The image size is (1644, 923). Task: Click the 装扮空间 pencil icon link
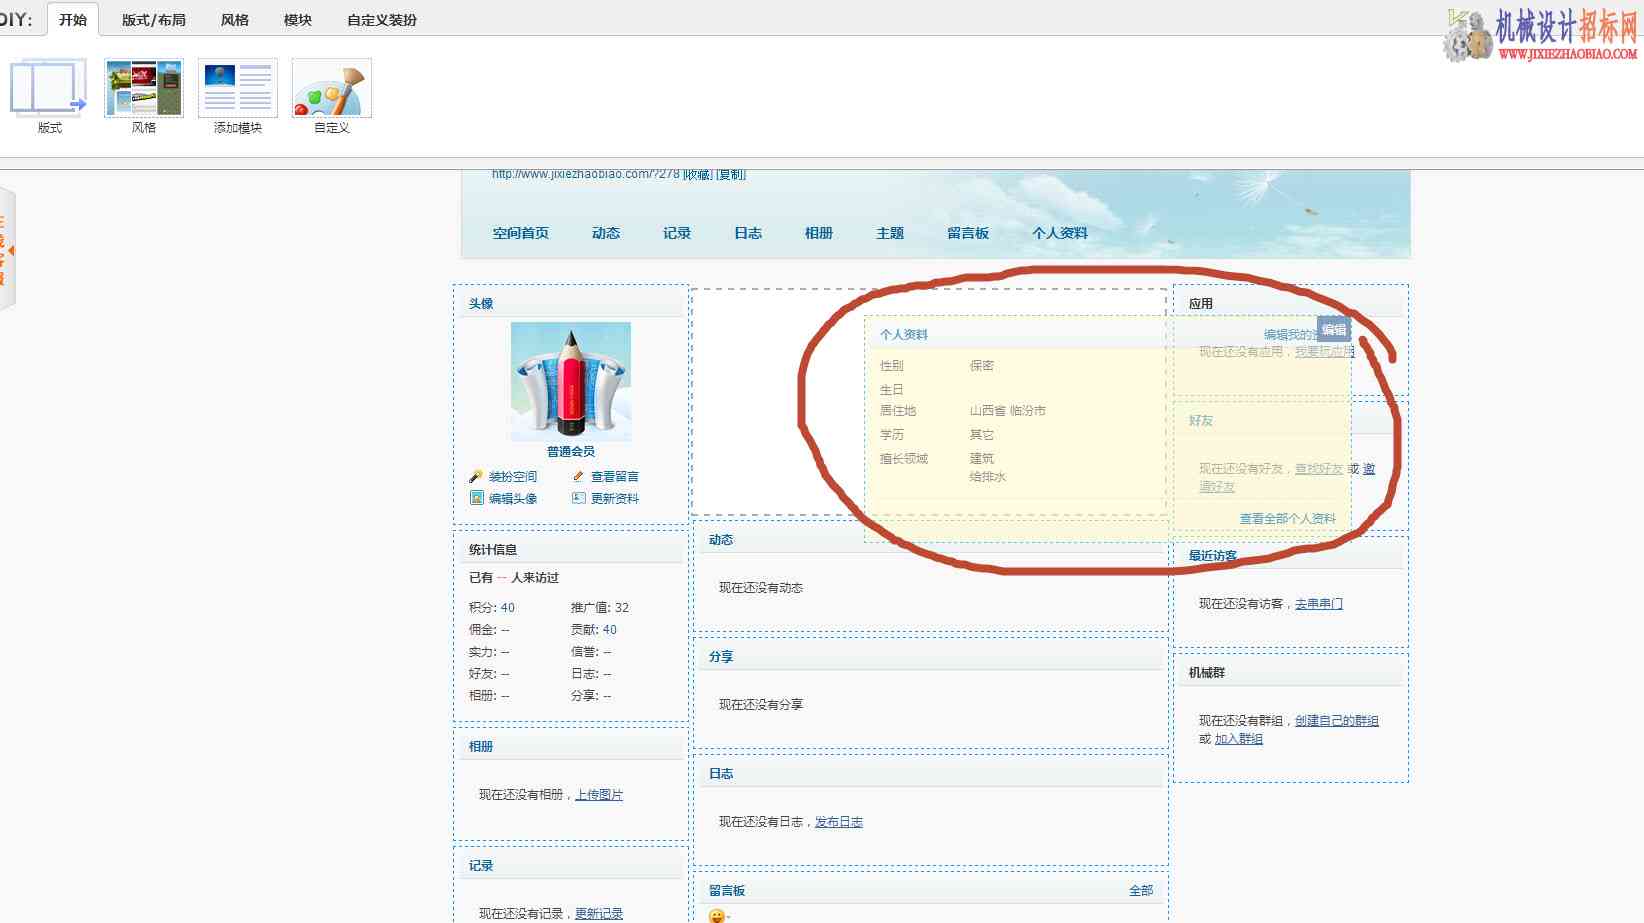click(x=503, y=477)
